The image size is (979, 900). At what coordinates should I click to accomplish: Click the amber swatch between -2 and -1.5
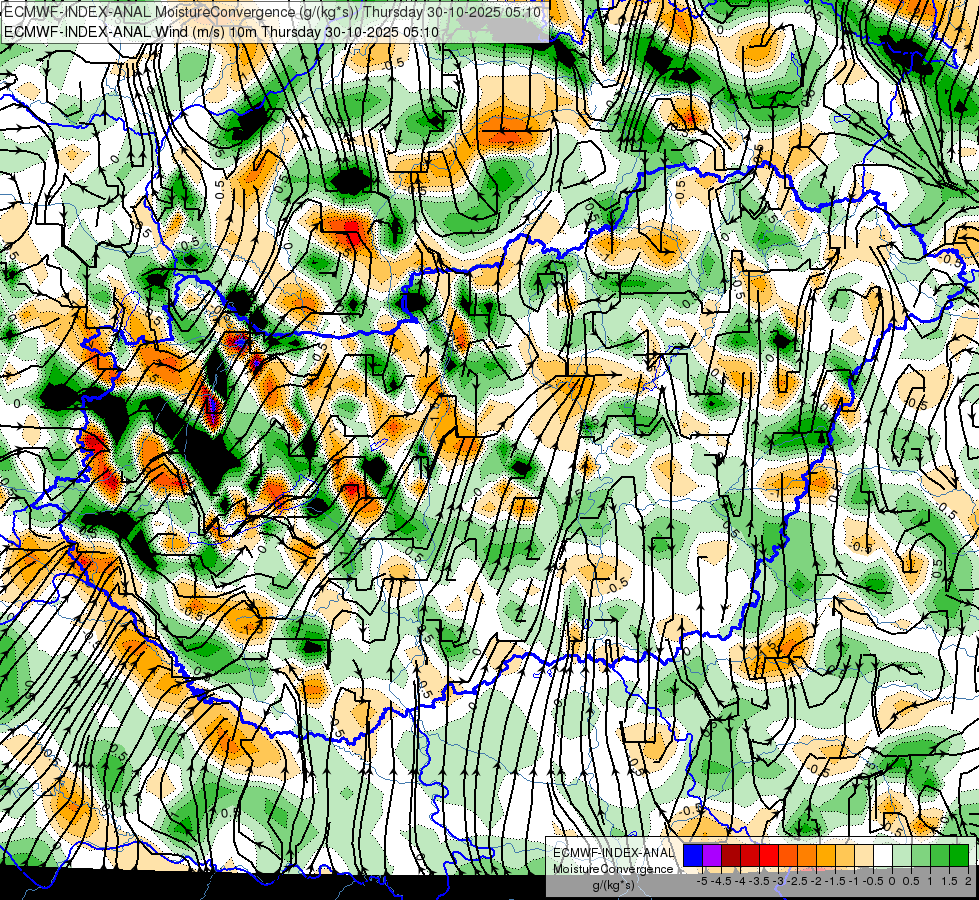pyautogui.click(x=826, y=856)
